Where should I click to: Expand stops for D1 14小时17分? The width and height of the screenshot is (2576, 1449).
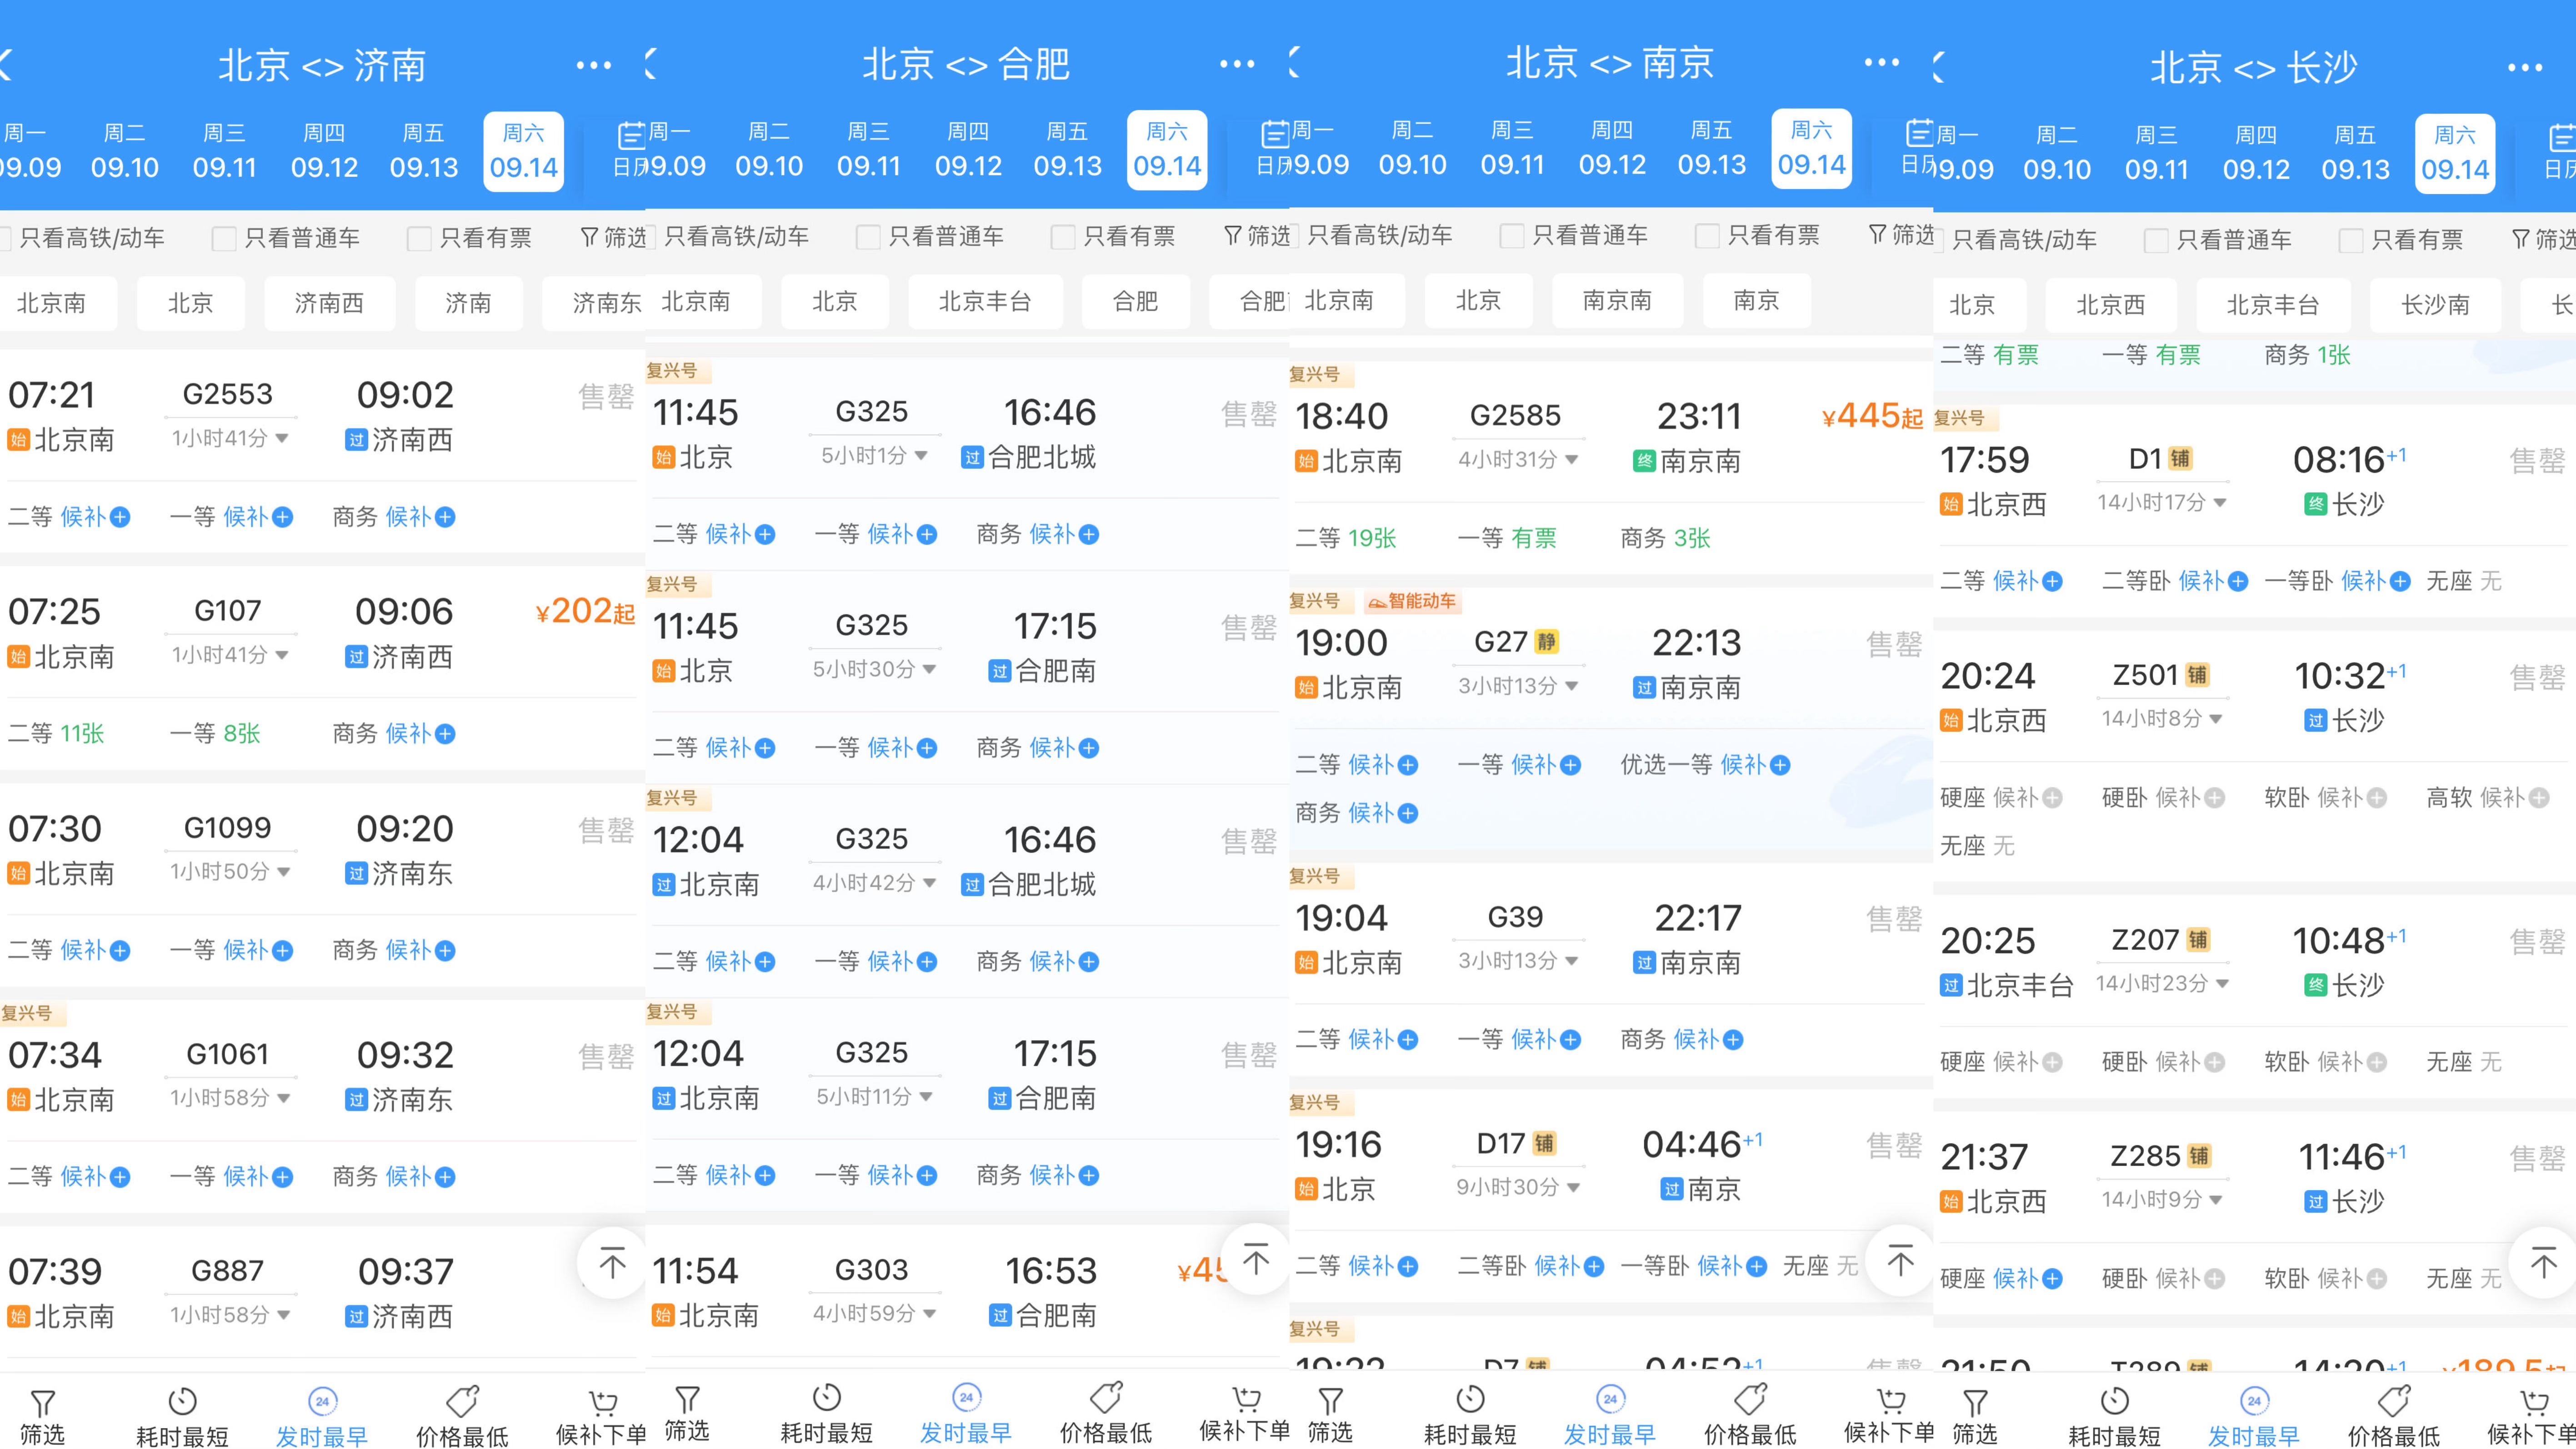pos(2162,502)
